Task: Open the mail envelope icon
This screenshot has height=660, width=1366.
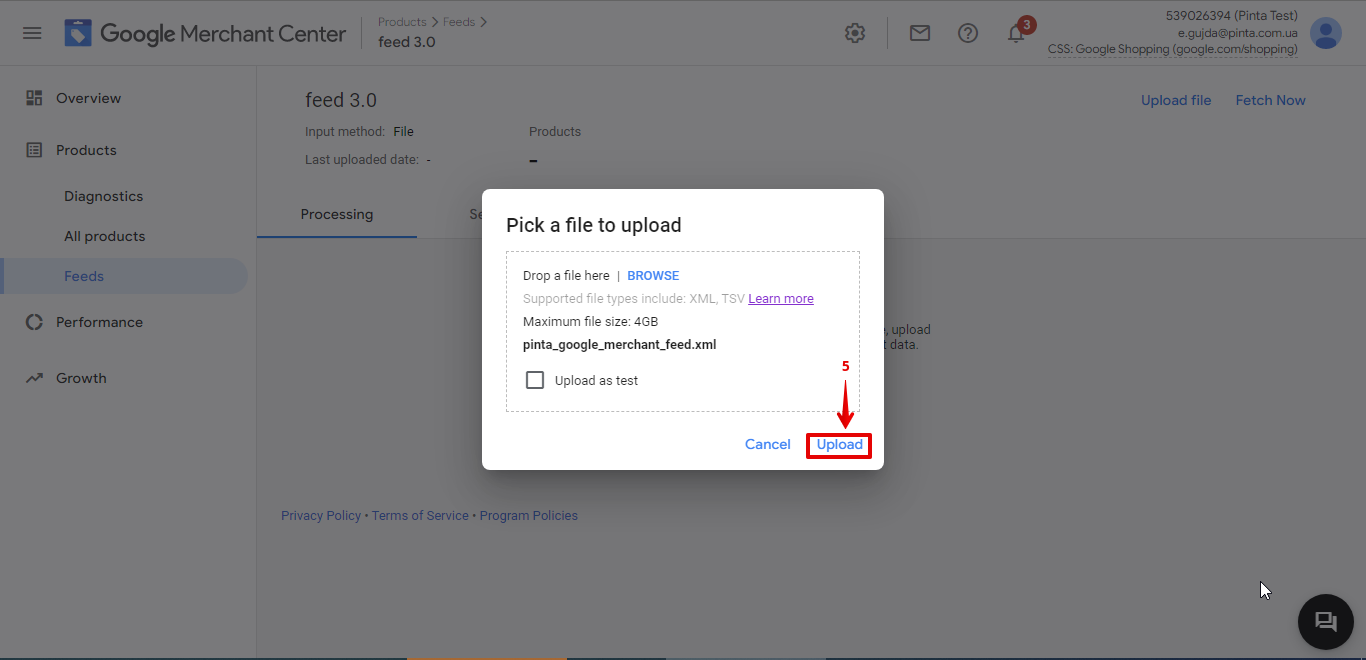Action: pos(920,33)
